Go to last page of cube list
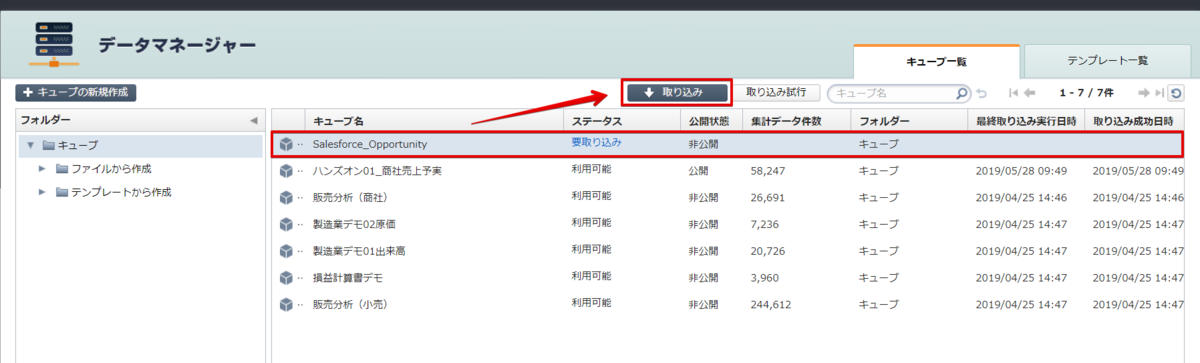This screenshot has height=363, width=1200. [x=1159, y=93]
